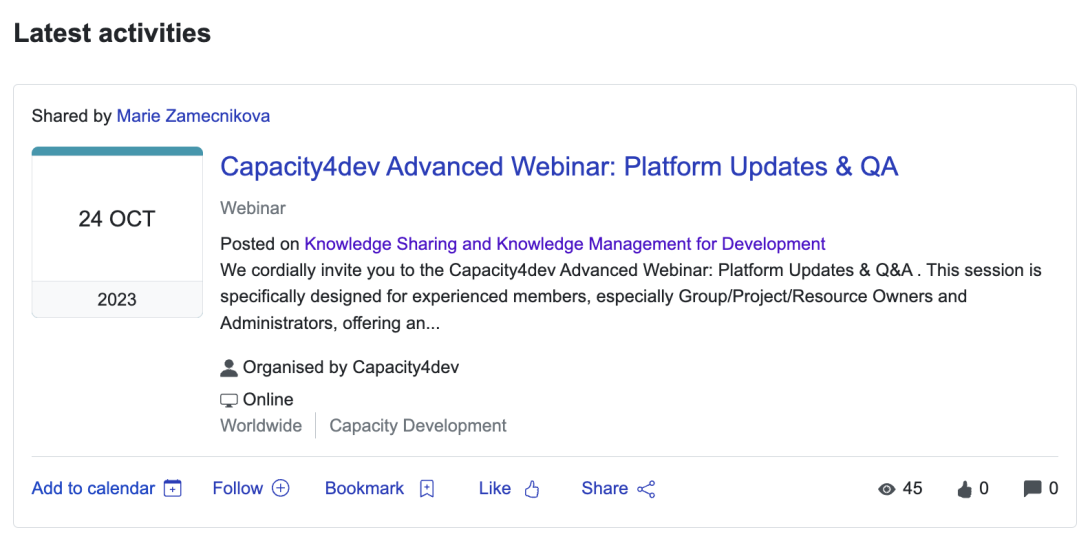The image size is (1090, 541).
Task: Select the Capacity Development topic tag
Action: (418, 426)
